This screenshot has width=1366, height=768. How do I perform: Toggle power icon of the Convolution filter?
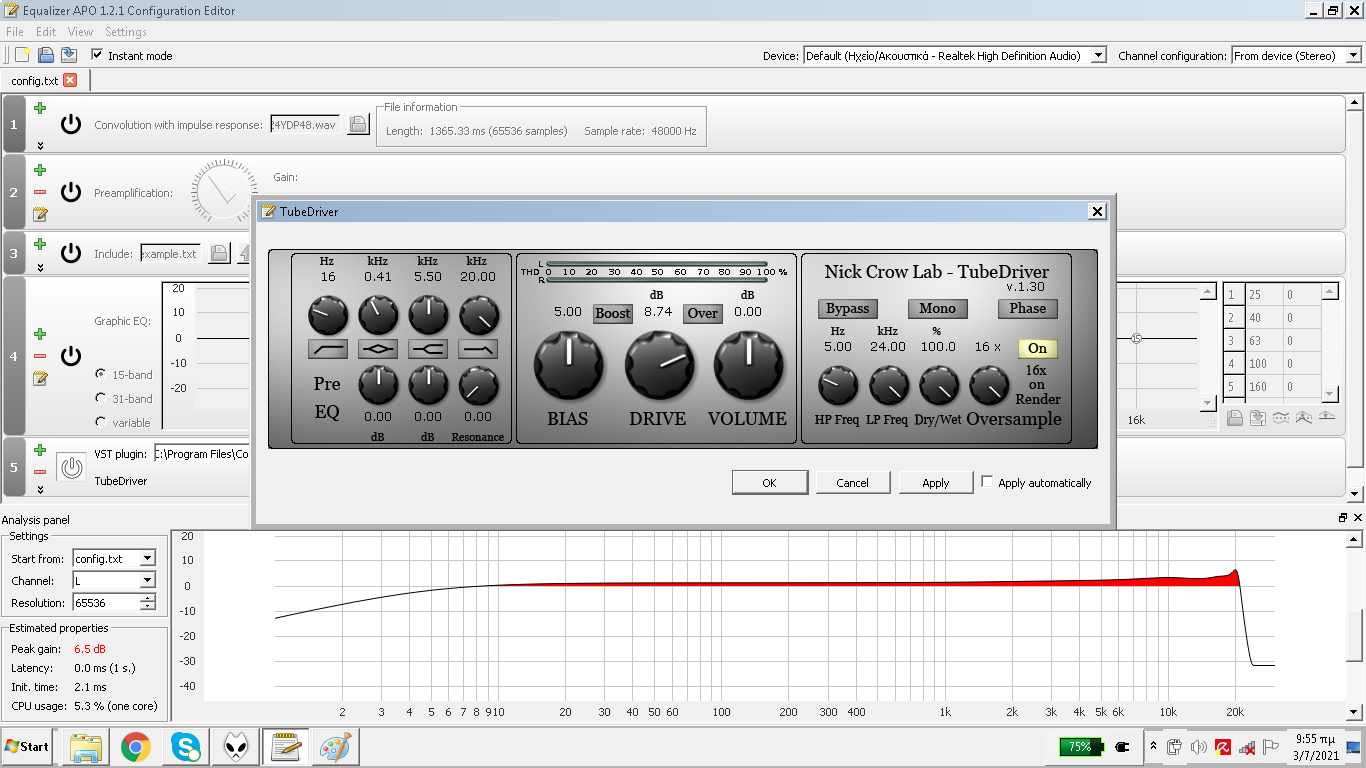[70, 124]
